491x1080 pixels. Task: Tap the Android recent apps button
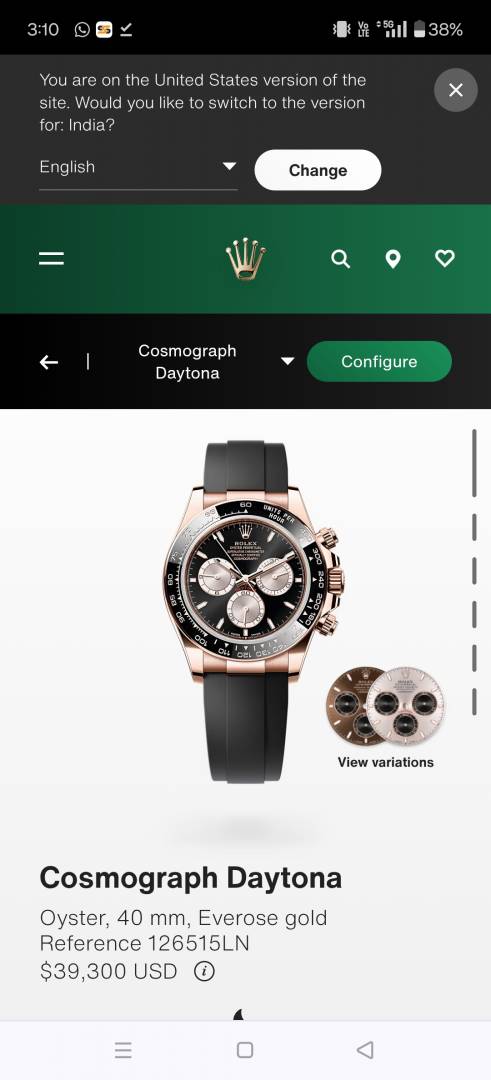coord(123,1050)
